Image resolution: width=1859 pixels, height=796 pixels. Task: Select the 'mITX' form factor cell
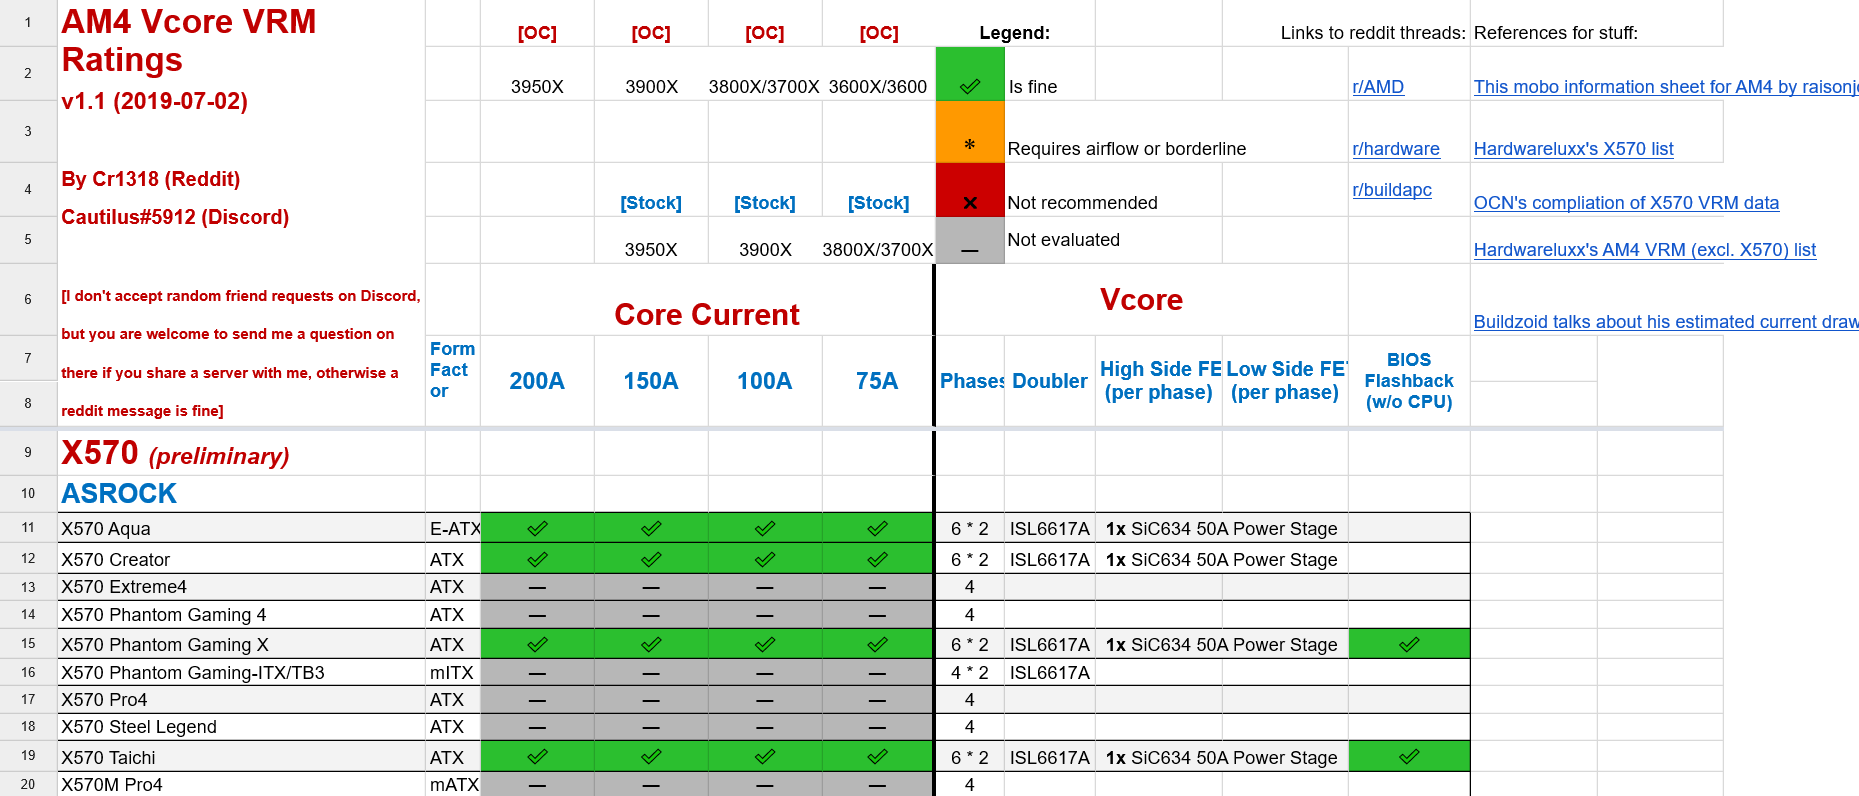(x=454, y=673)
